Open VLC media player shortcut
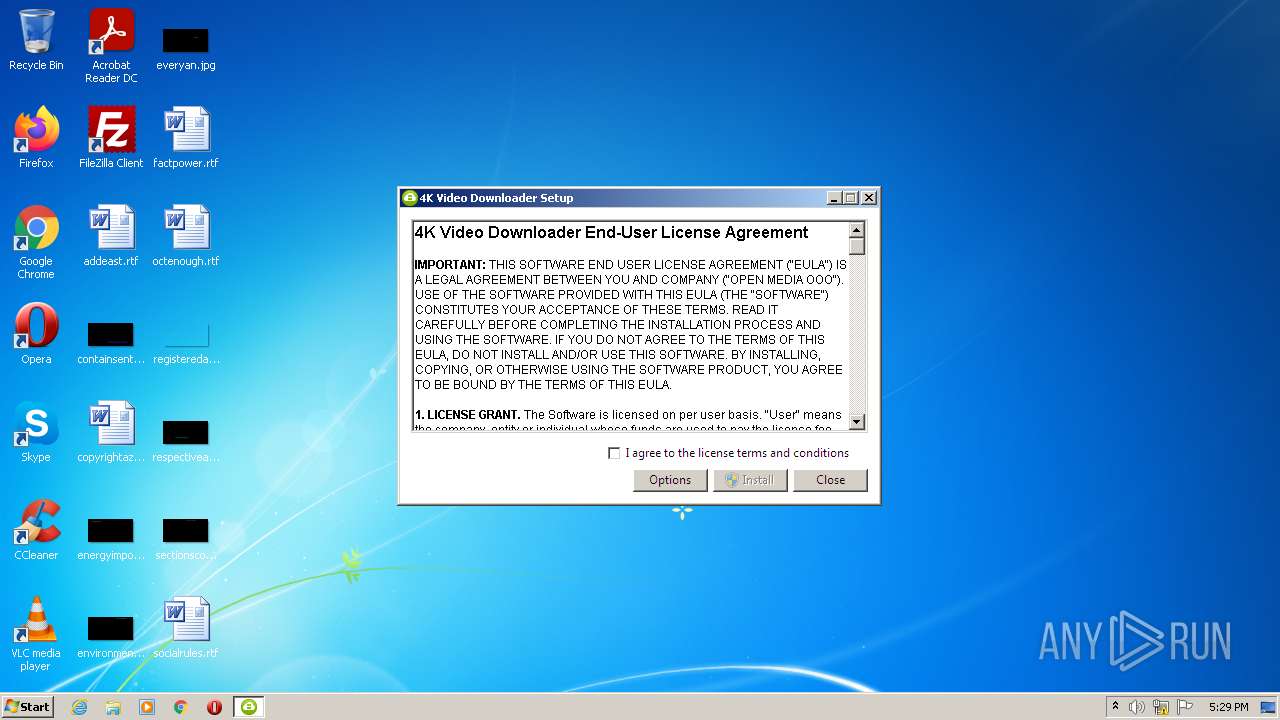The width and height of the screenshot is (1280, 720). 36,634
